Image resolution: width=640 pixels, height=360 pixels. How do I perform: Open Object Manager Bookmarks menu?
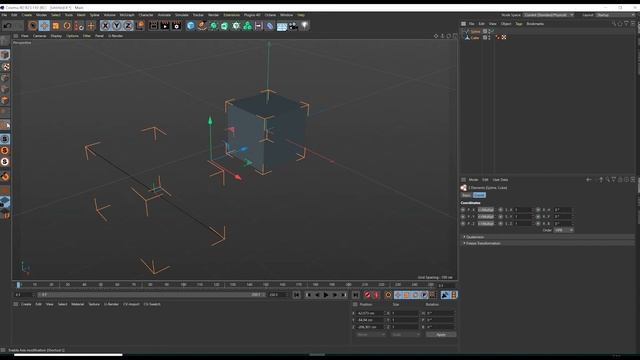click(535, 24)
